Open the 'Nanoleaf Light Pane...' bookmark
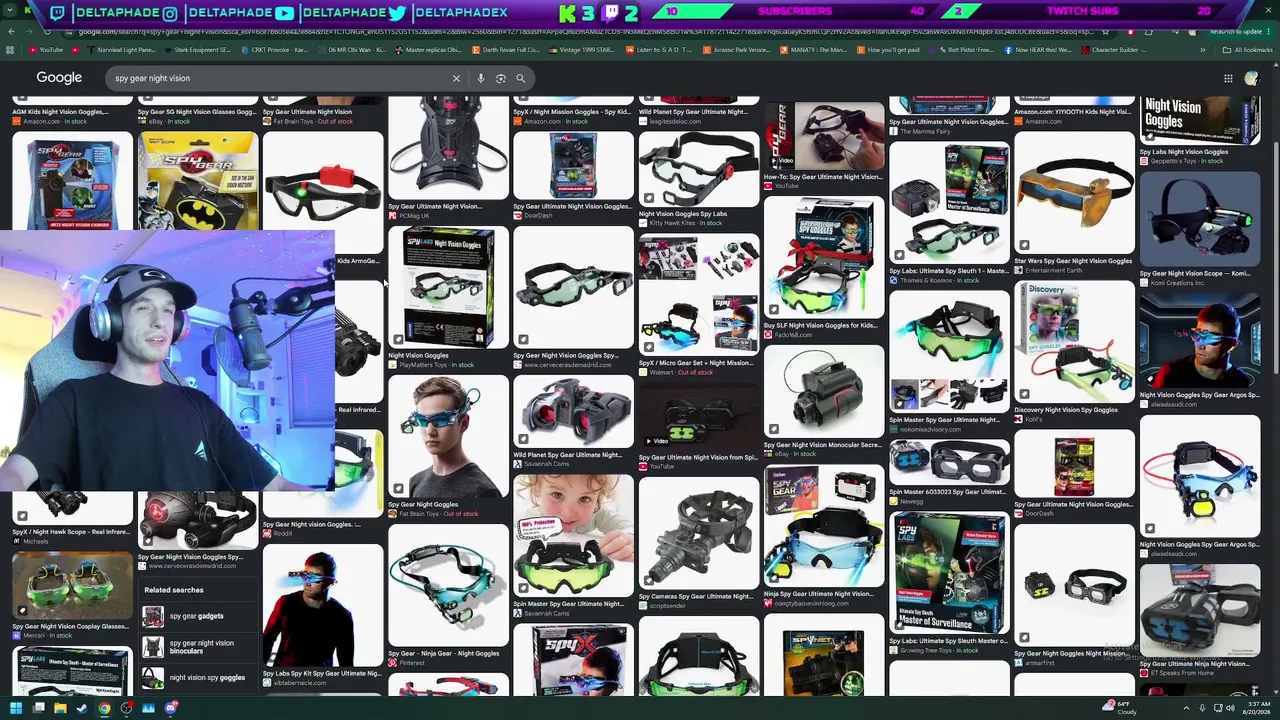1280x720 pixels. tap(121, 50)
